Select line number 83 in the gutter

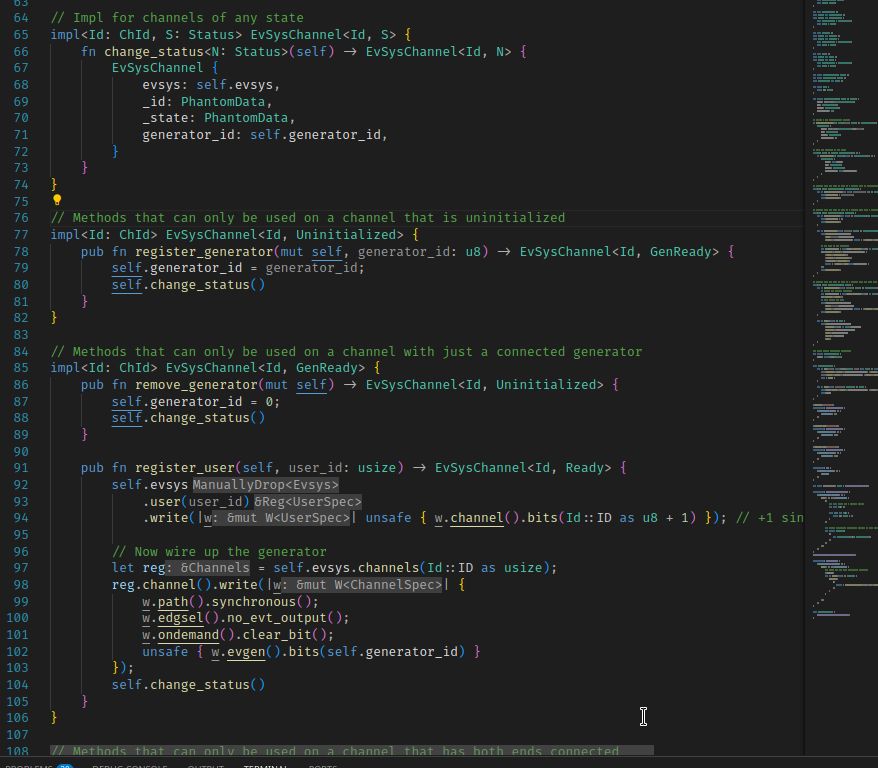(x=21, y=335)
